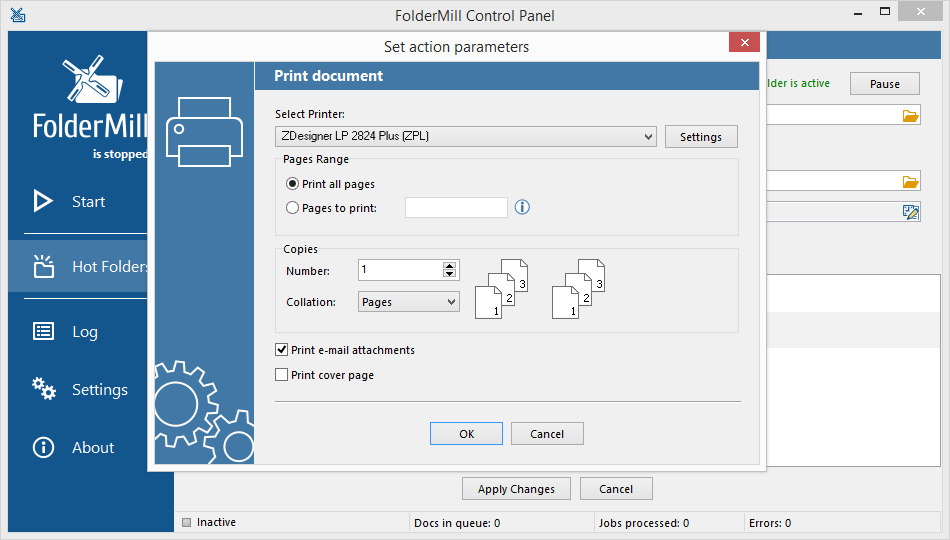950x540 pixels.
Task: Click the Settings gears icon in the sidebar
Action: [44, 388]
